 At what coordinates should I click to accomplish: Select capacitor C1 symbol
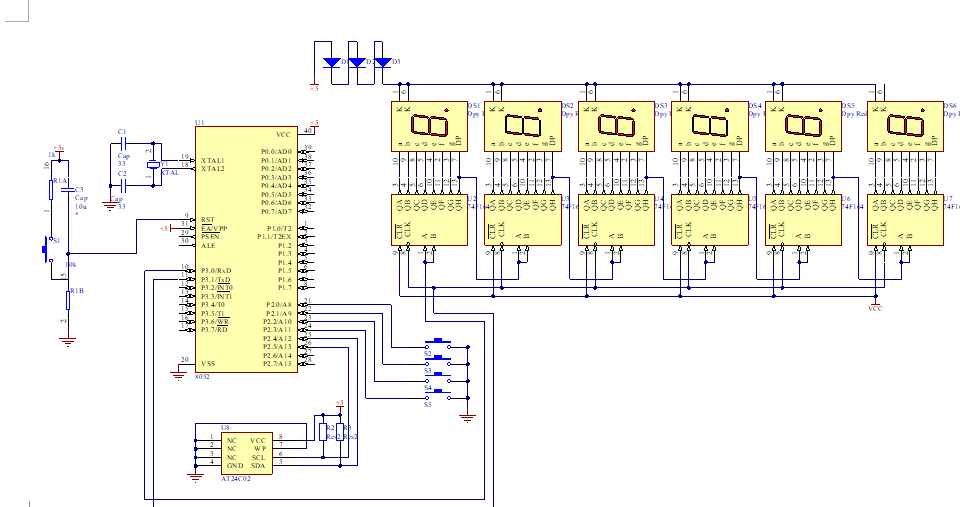pyautogui.click(x=123, y=144)
